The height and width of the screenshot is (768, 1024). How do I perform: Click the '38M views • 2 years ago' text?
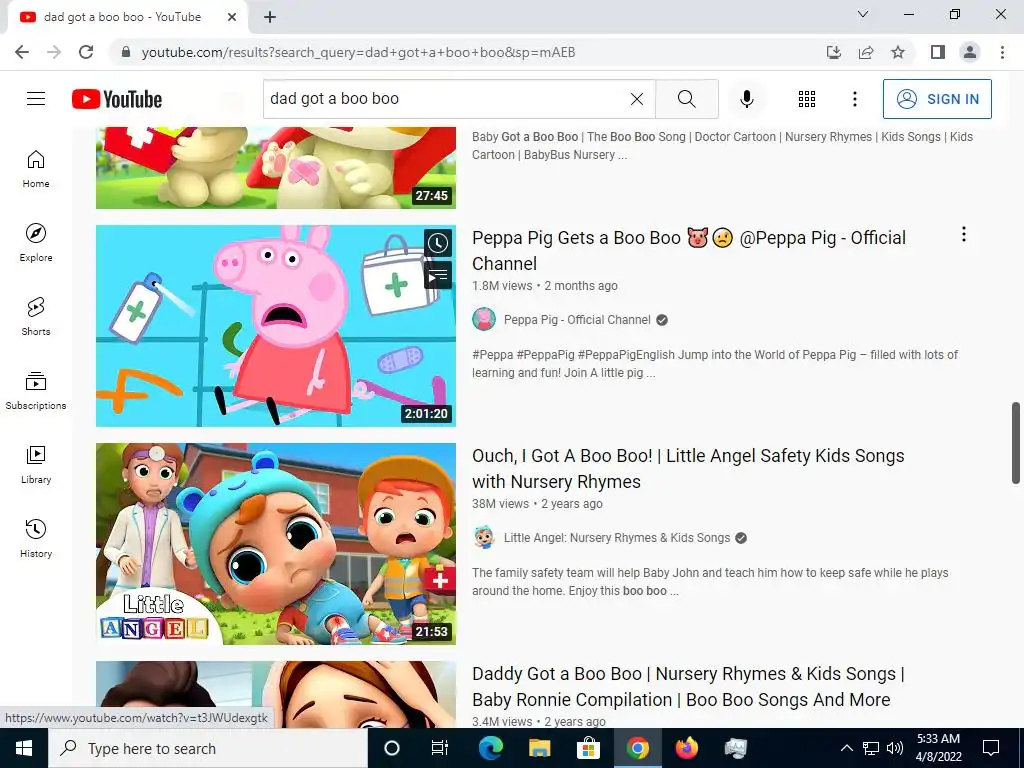click(x=537, y=504)
